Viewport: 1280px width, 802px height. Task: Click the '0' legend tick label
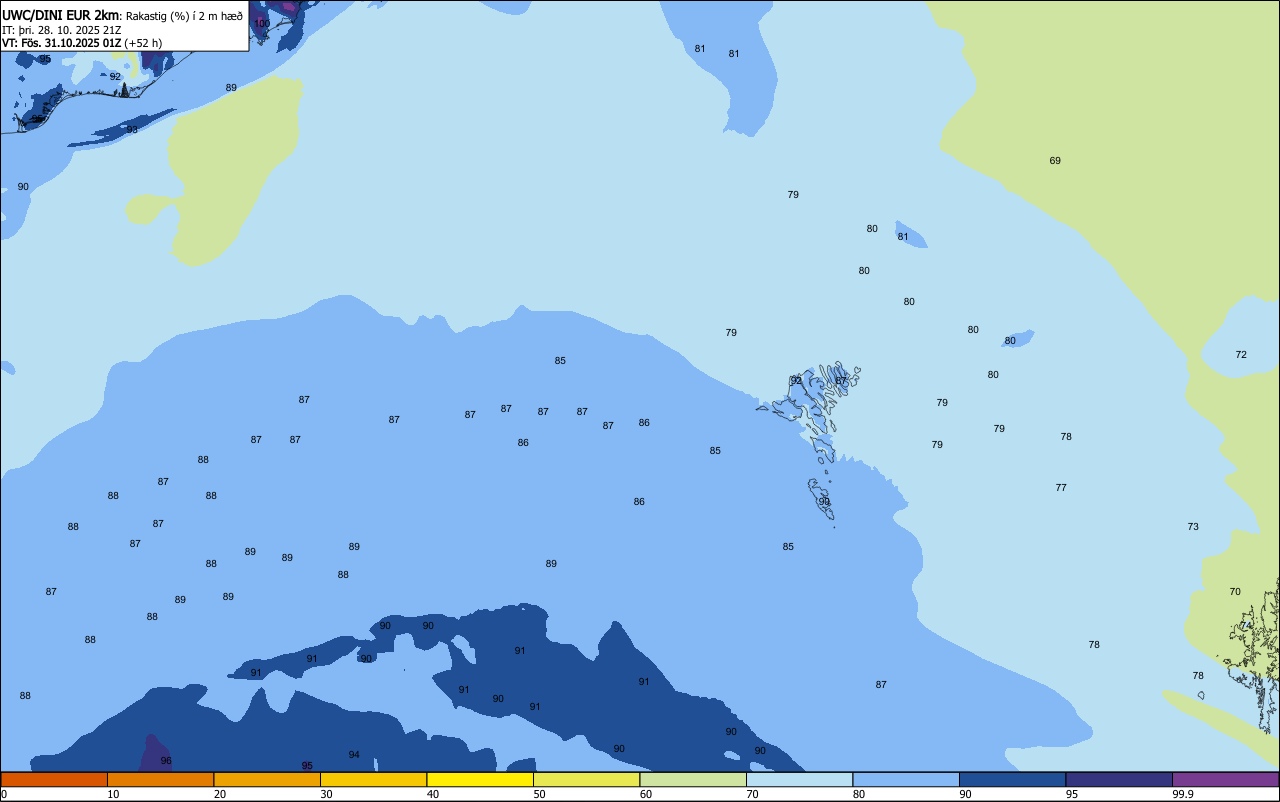click(x=4, y=794)
